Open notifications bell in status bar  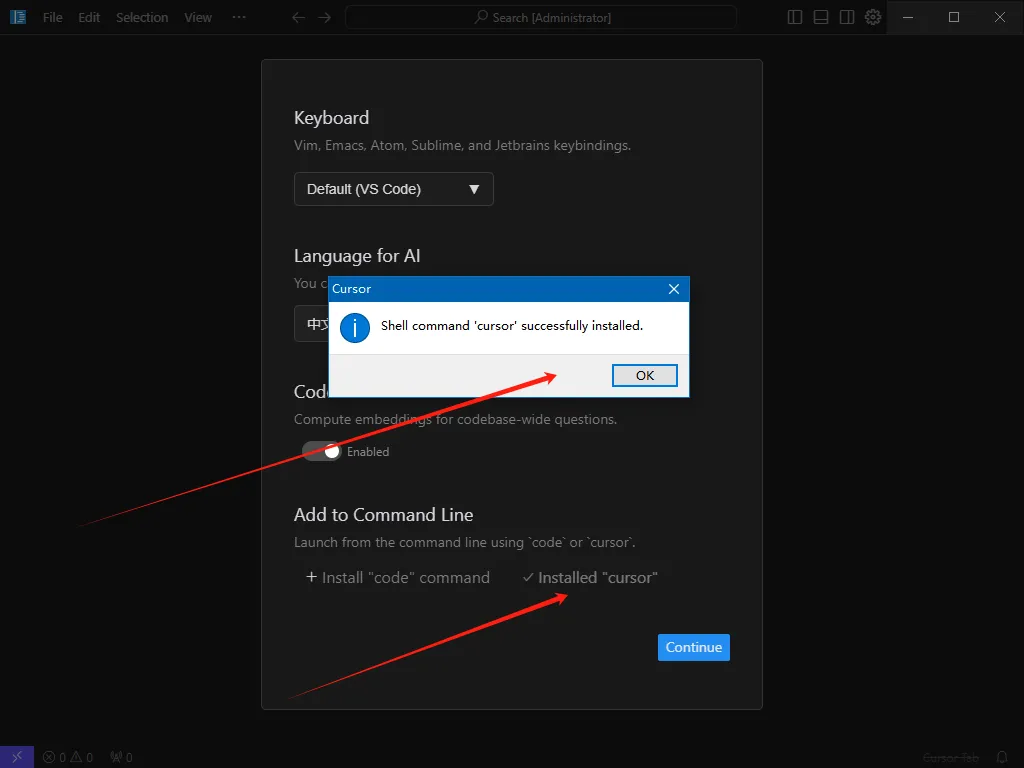1002,758
